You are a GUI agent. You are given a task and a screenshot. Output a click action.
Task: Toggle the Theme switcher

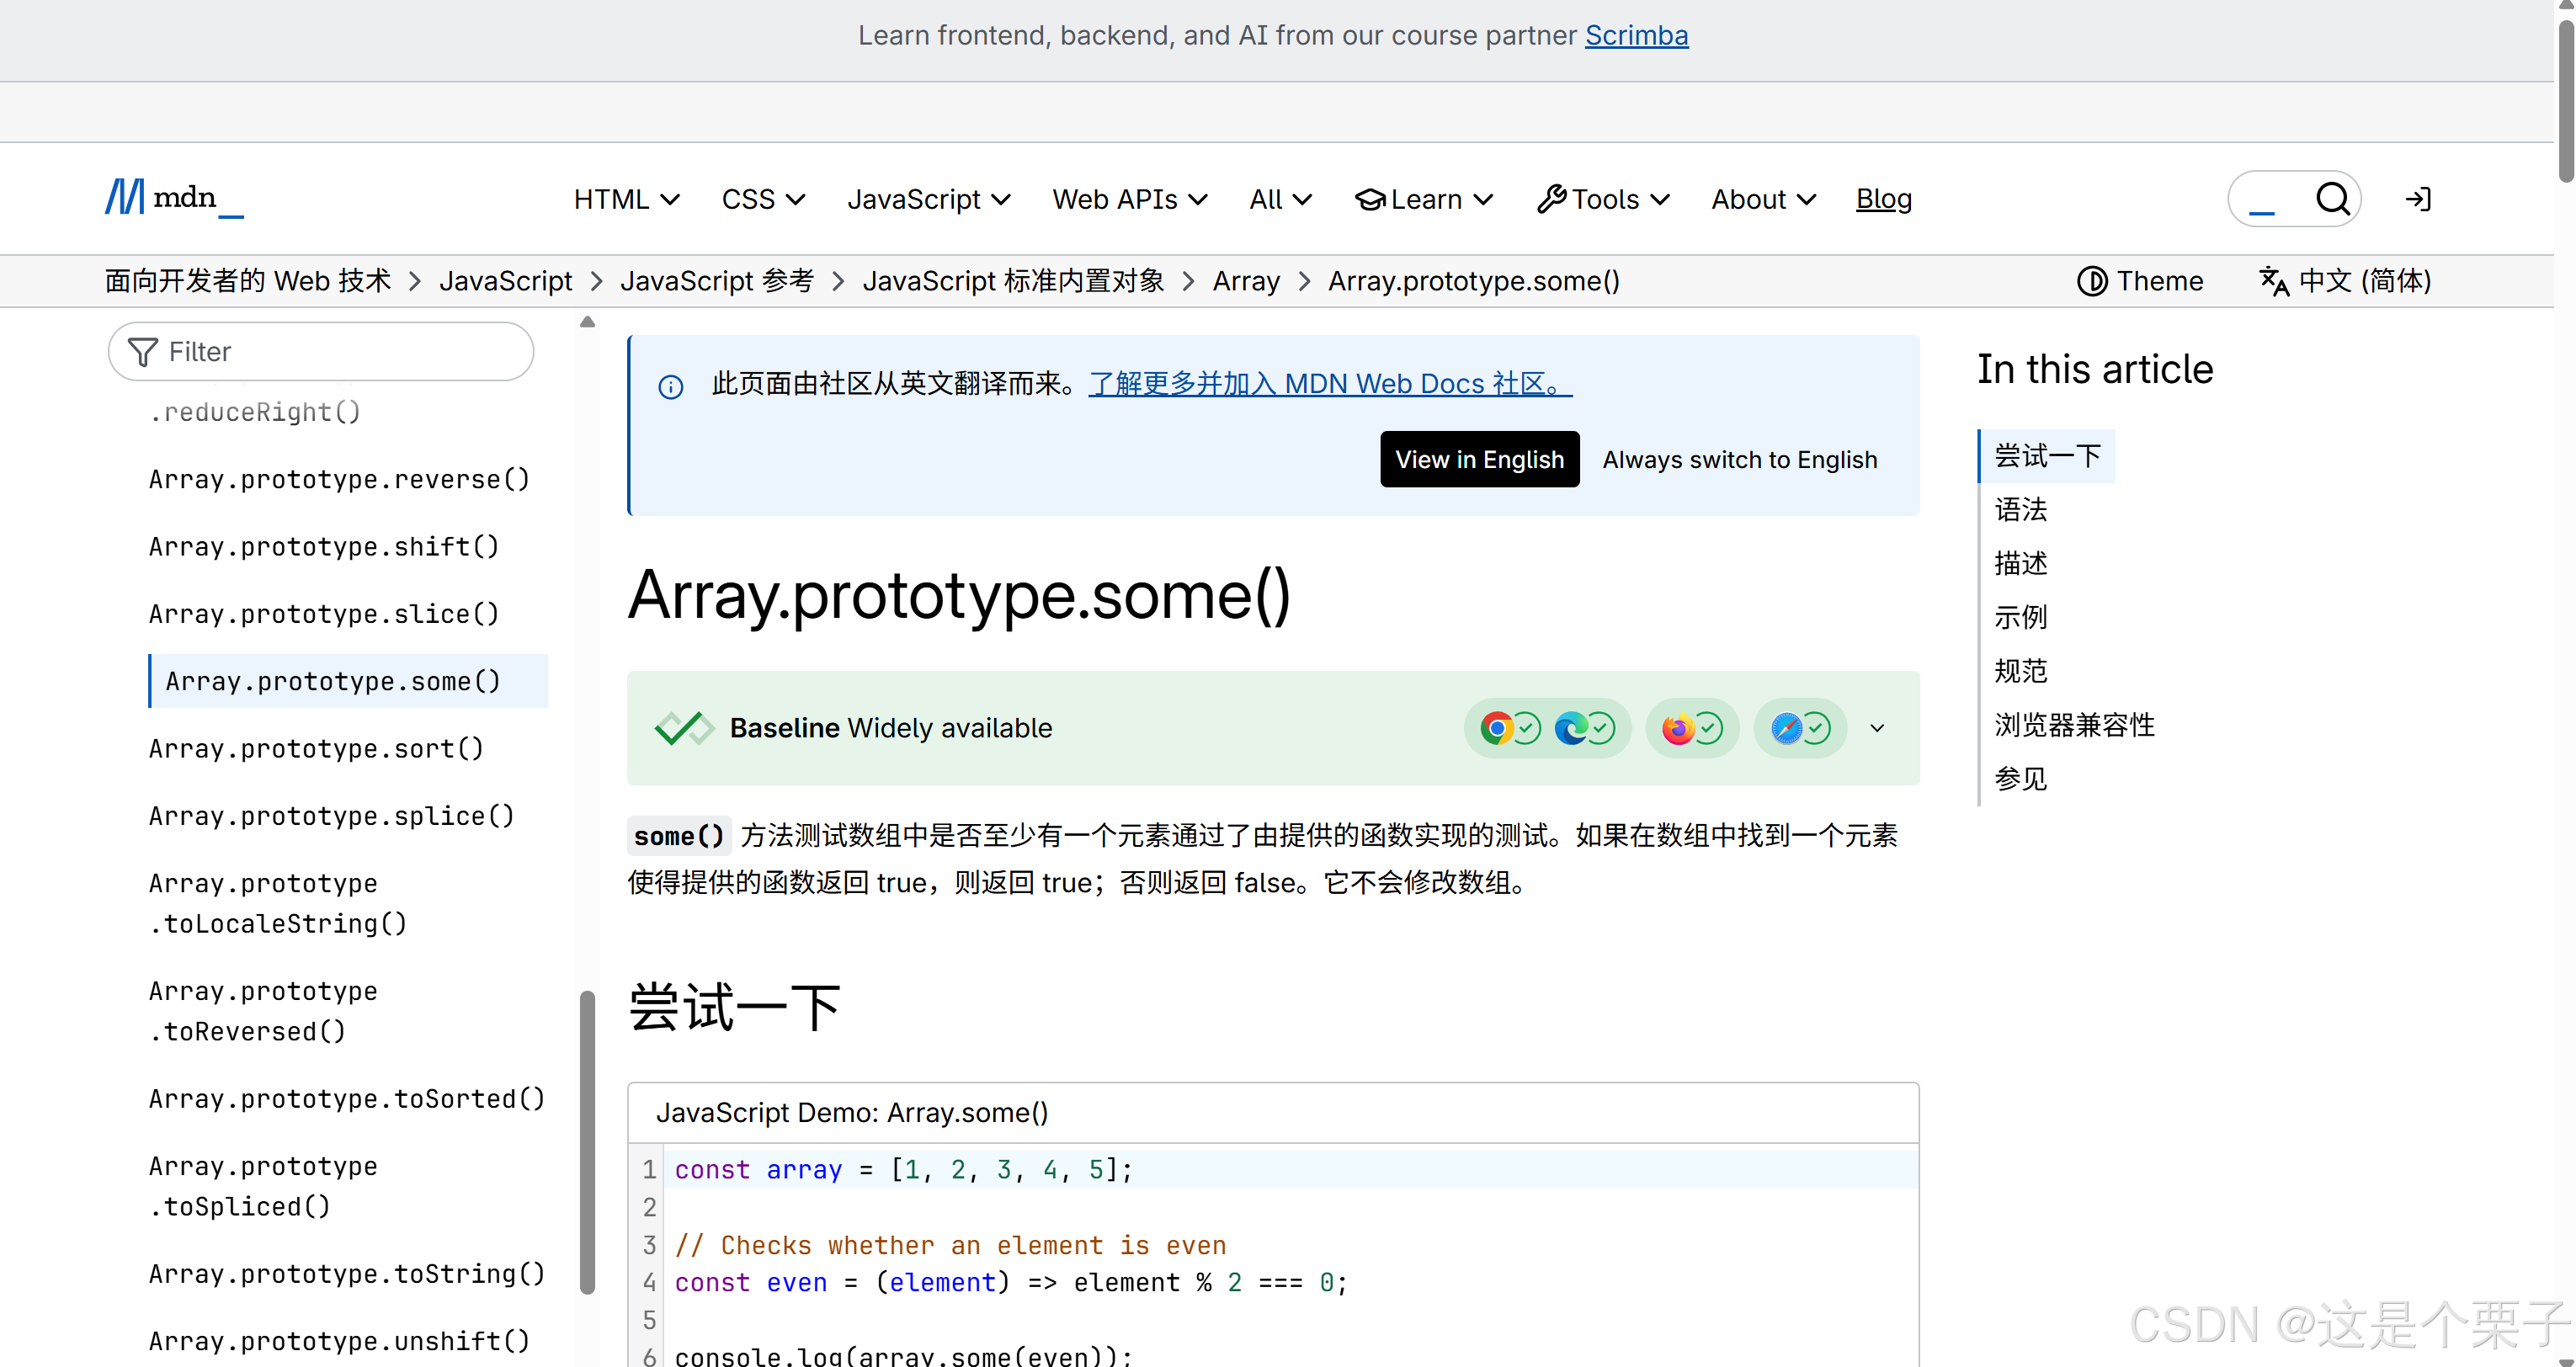pyautogui.click(x=2140, y=281)
